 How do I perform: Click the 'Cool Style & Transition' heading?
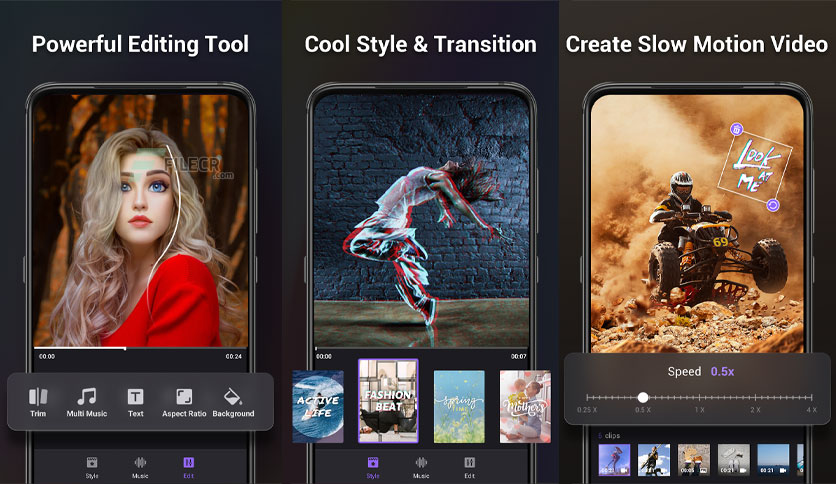(x=421, y=44)
